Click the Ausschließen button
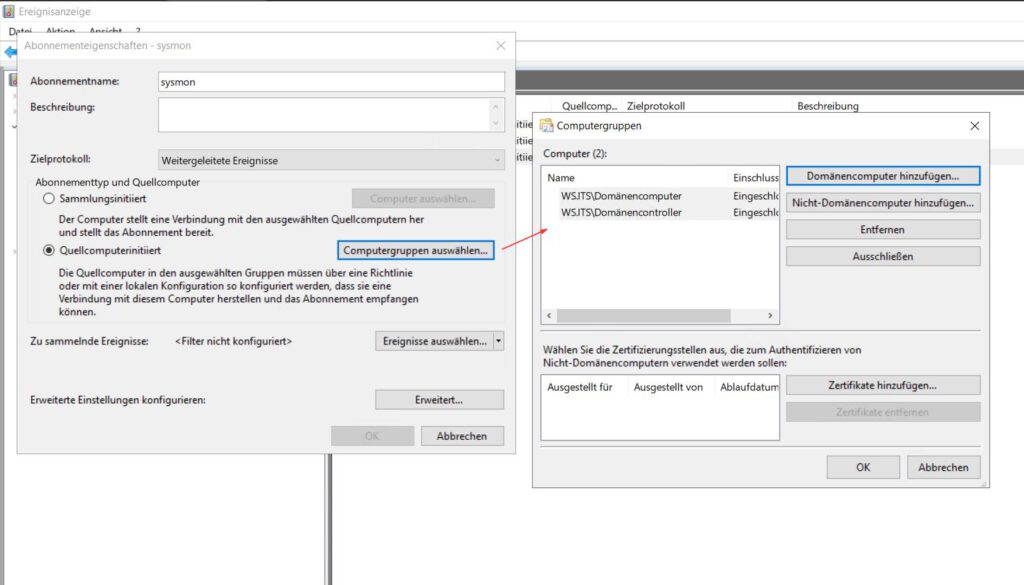Viewport: 1024px width, 585px height. pos(883,256)
